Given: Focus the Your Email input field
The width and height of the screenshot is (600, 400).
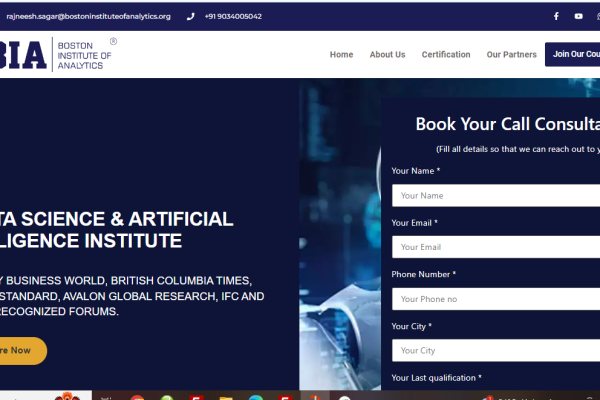Looking at the screenshot, I should 496,247.
